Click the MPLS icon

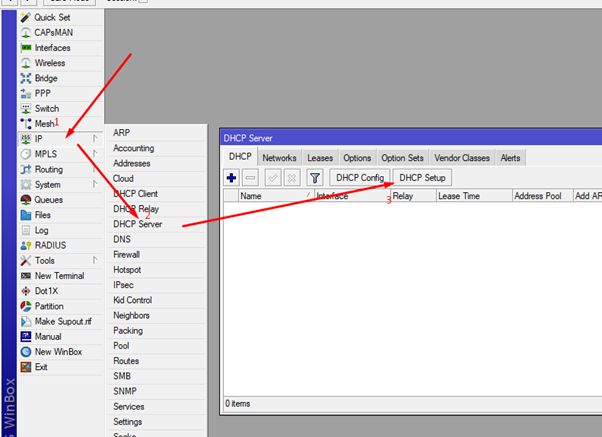click(x=26, y=154)
